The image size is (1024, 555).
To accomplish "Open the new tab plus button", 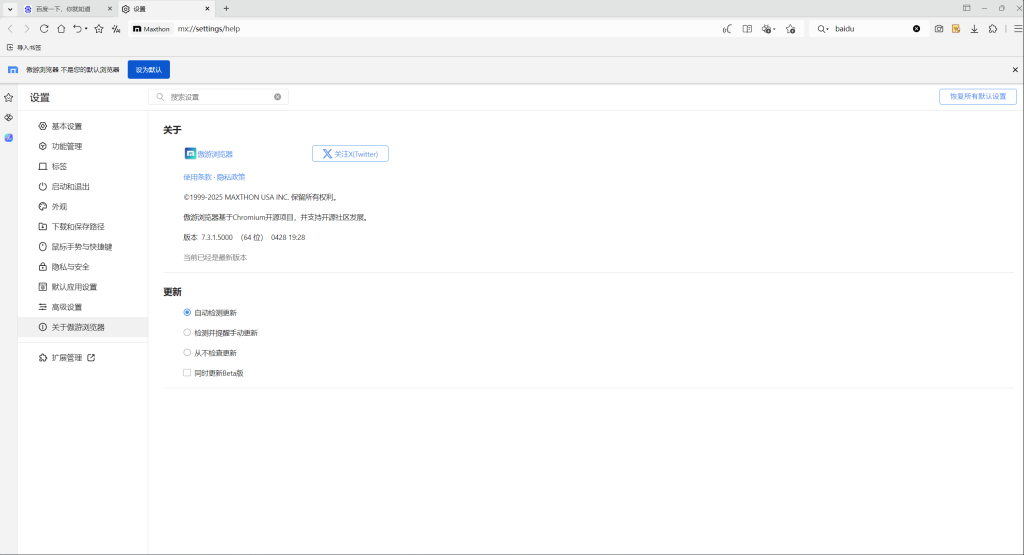I will pos(226,8).
